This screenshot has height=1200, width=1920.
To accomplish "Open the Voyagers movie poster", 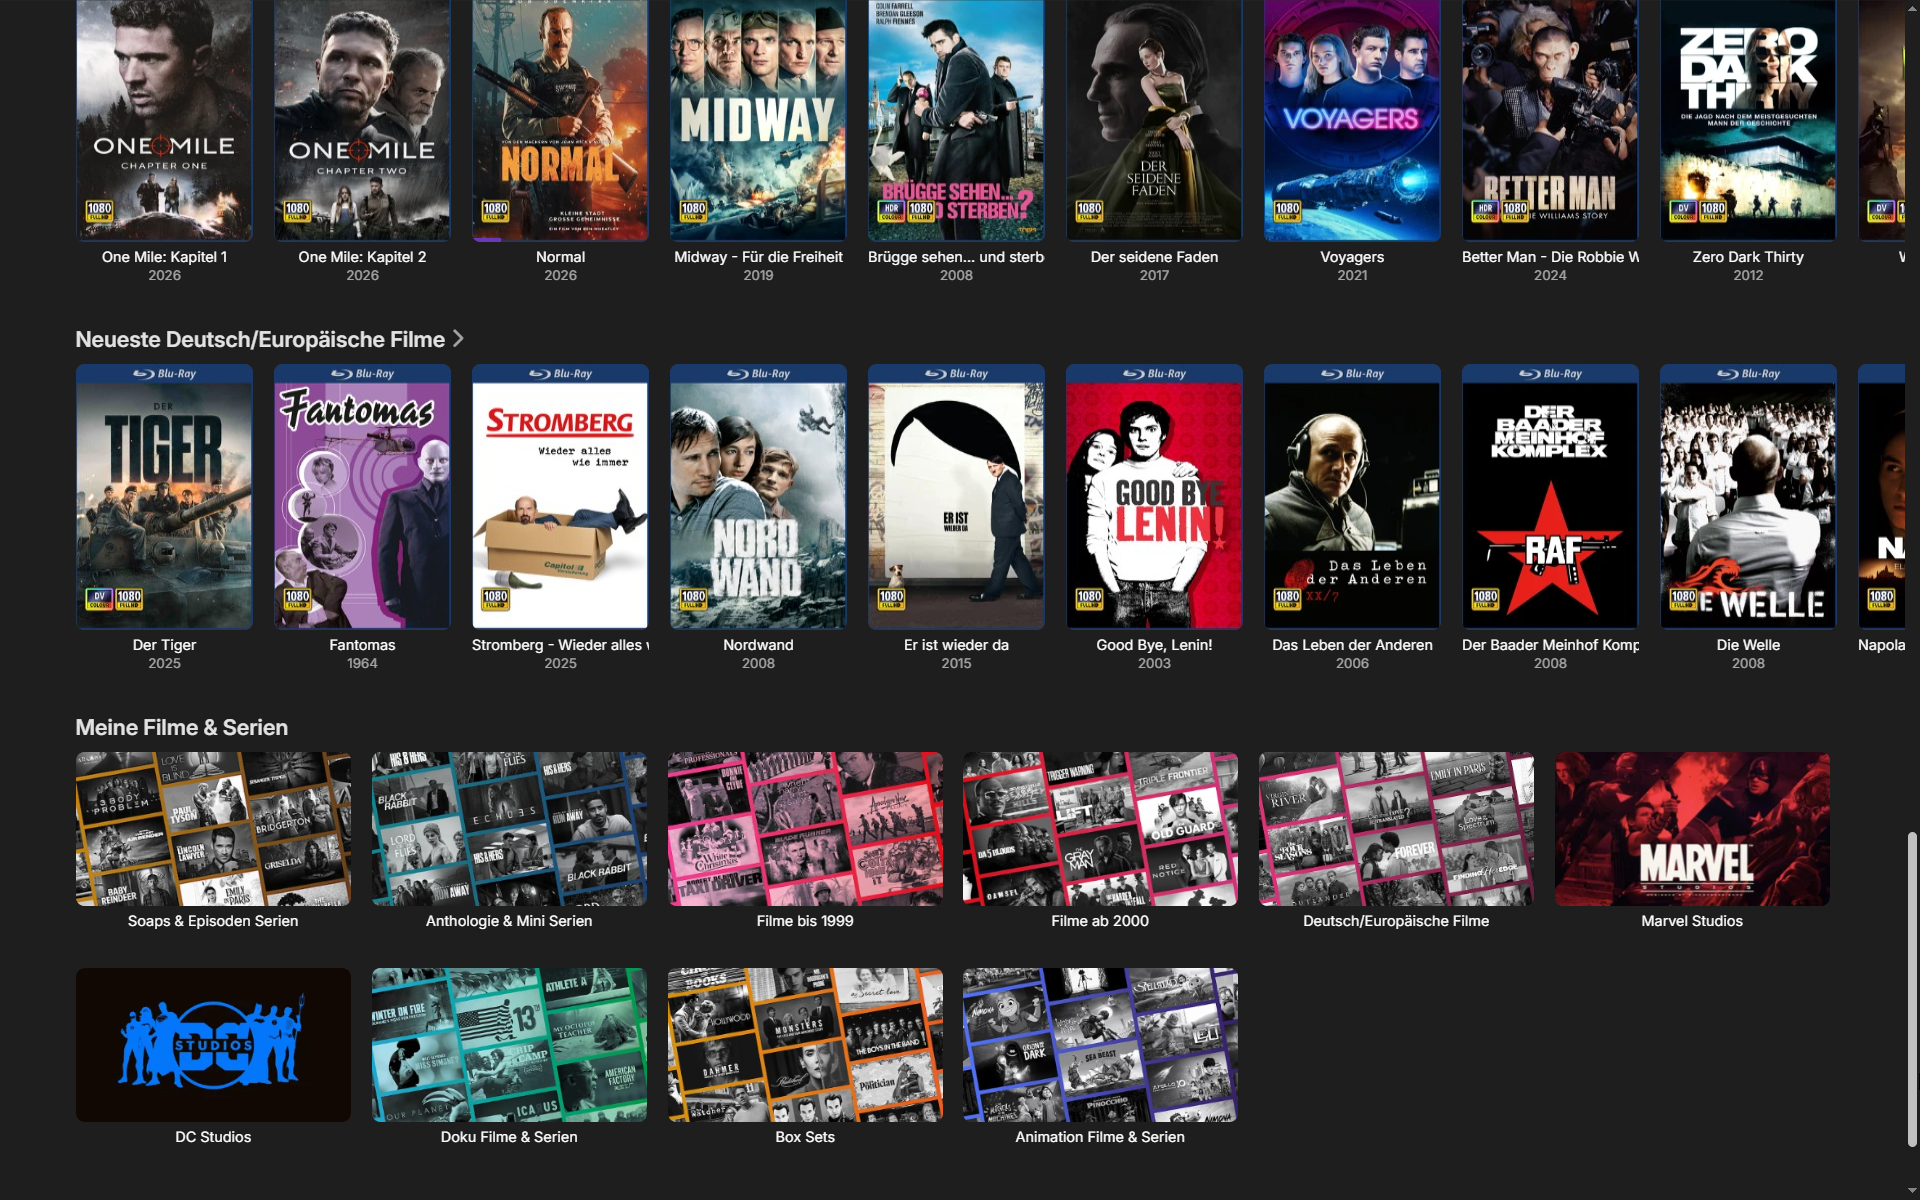I will point(1352,120).
